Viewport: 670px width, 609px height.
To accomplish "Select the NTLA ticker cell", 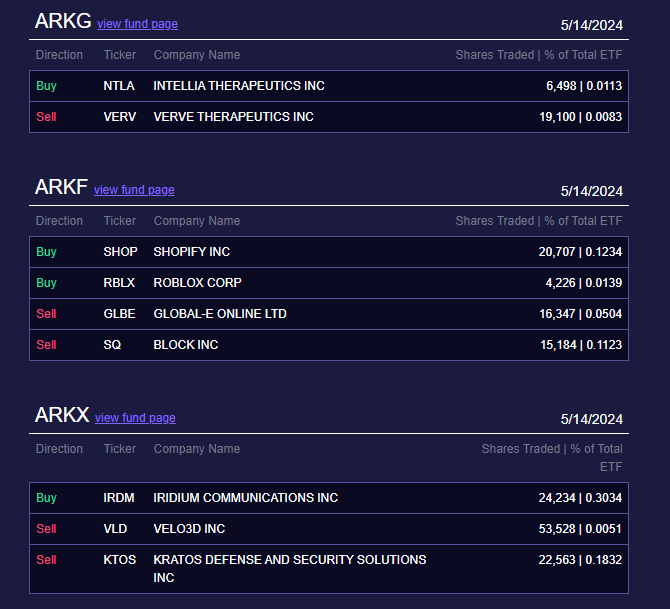I will point(119,86).
